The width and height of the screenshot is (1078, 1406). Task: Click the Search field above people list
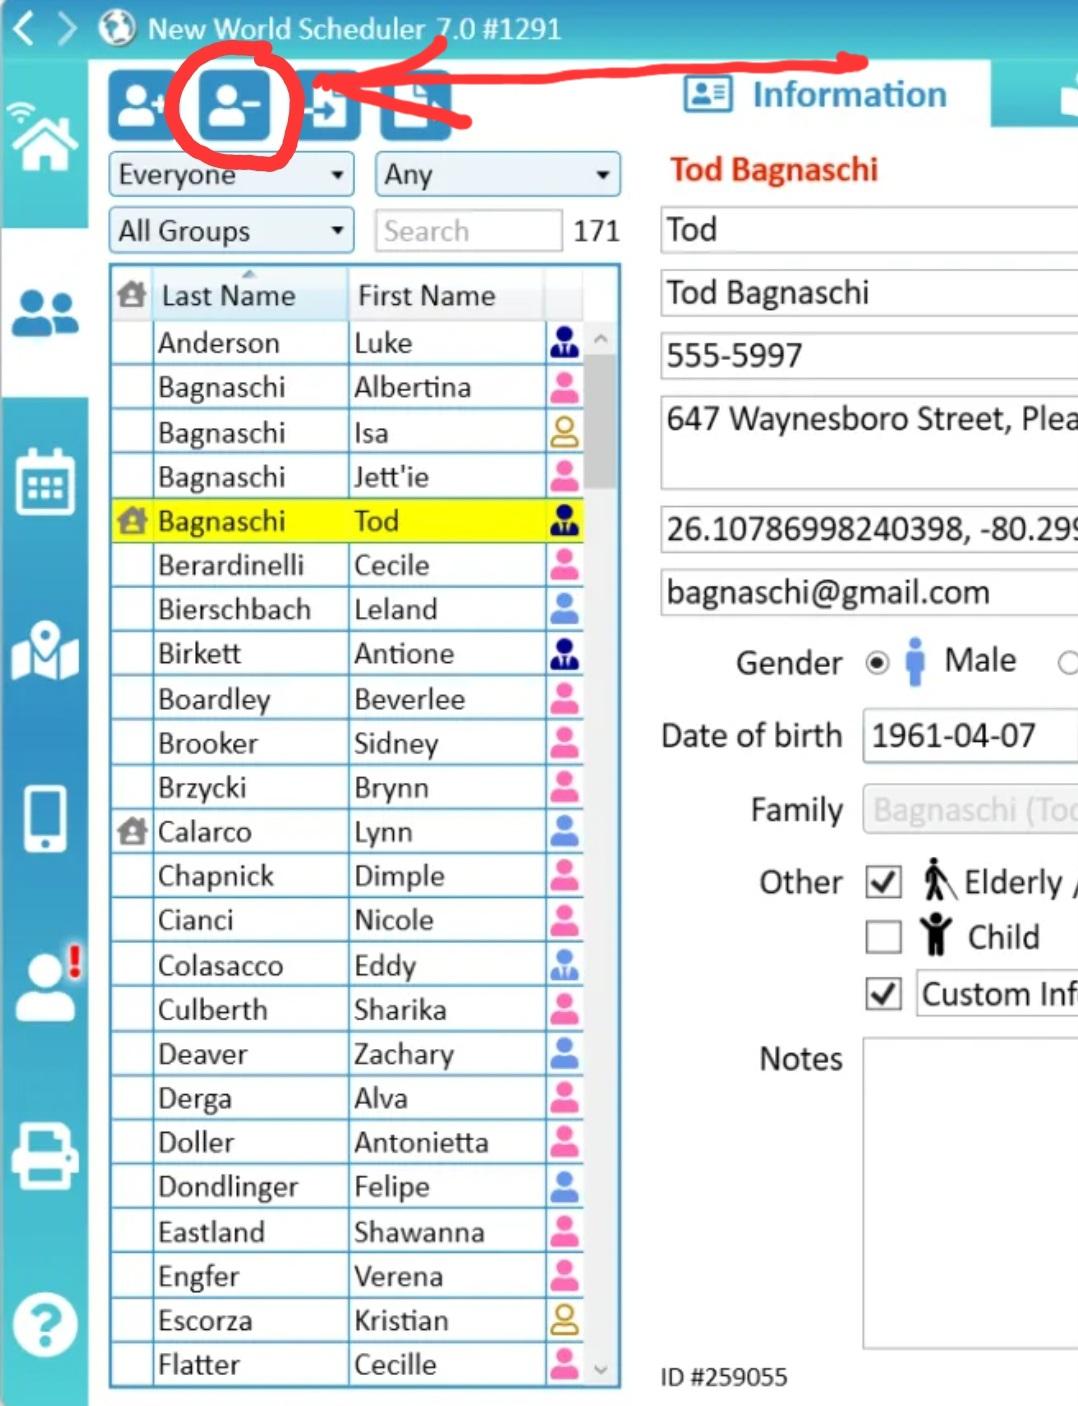(x=467, y=231)
